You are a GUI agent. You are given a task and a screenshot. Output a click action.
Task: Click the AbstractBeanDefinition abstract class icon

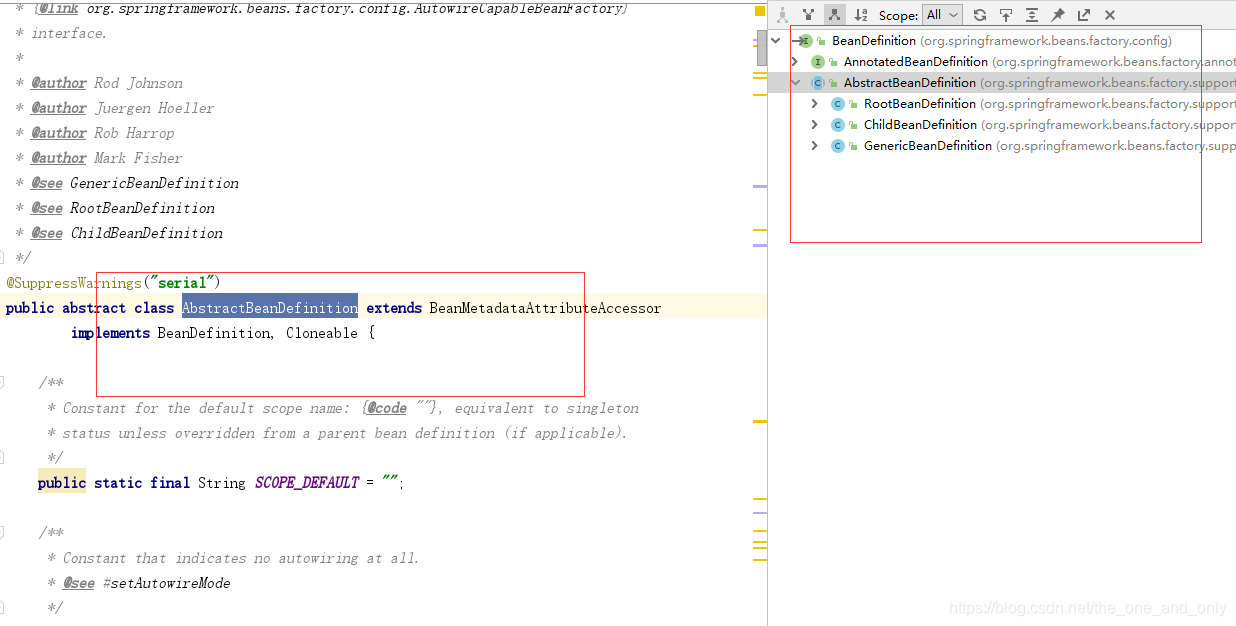pos(818,83)
